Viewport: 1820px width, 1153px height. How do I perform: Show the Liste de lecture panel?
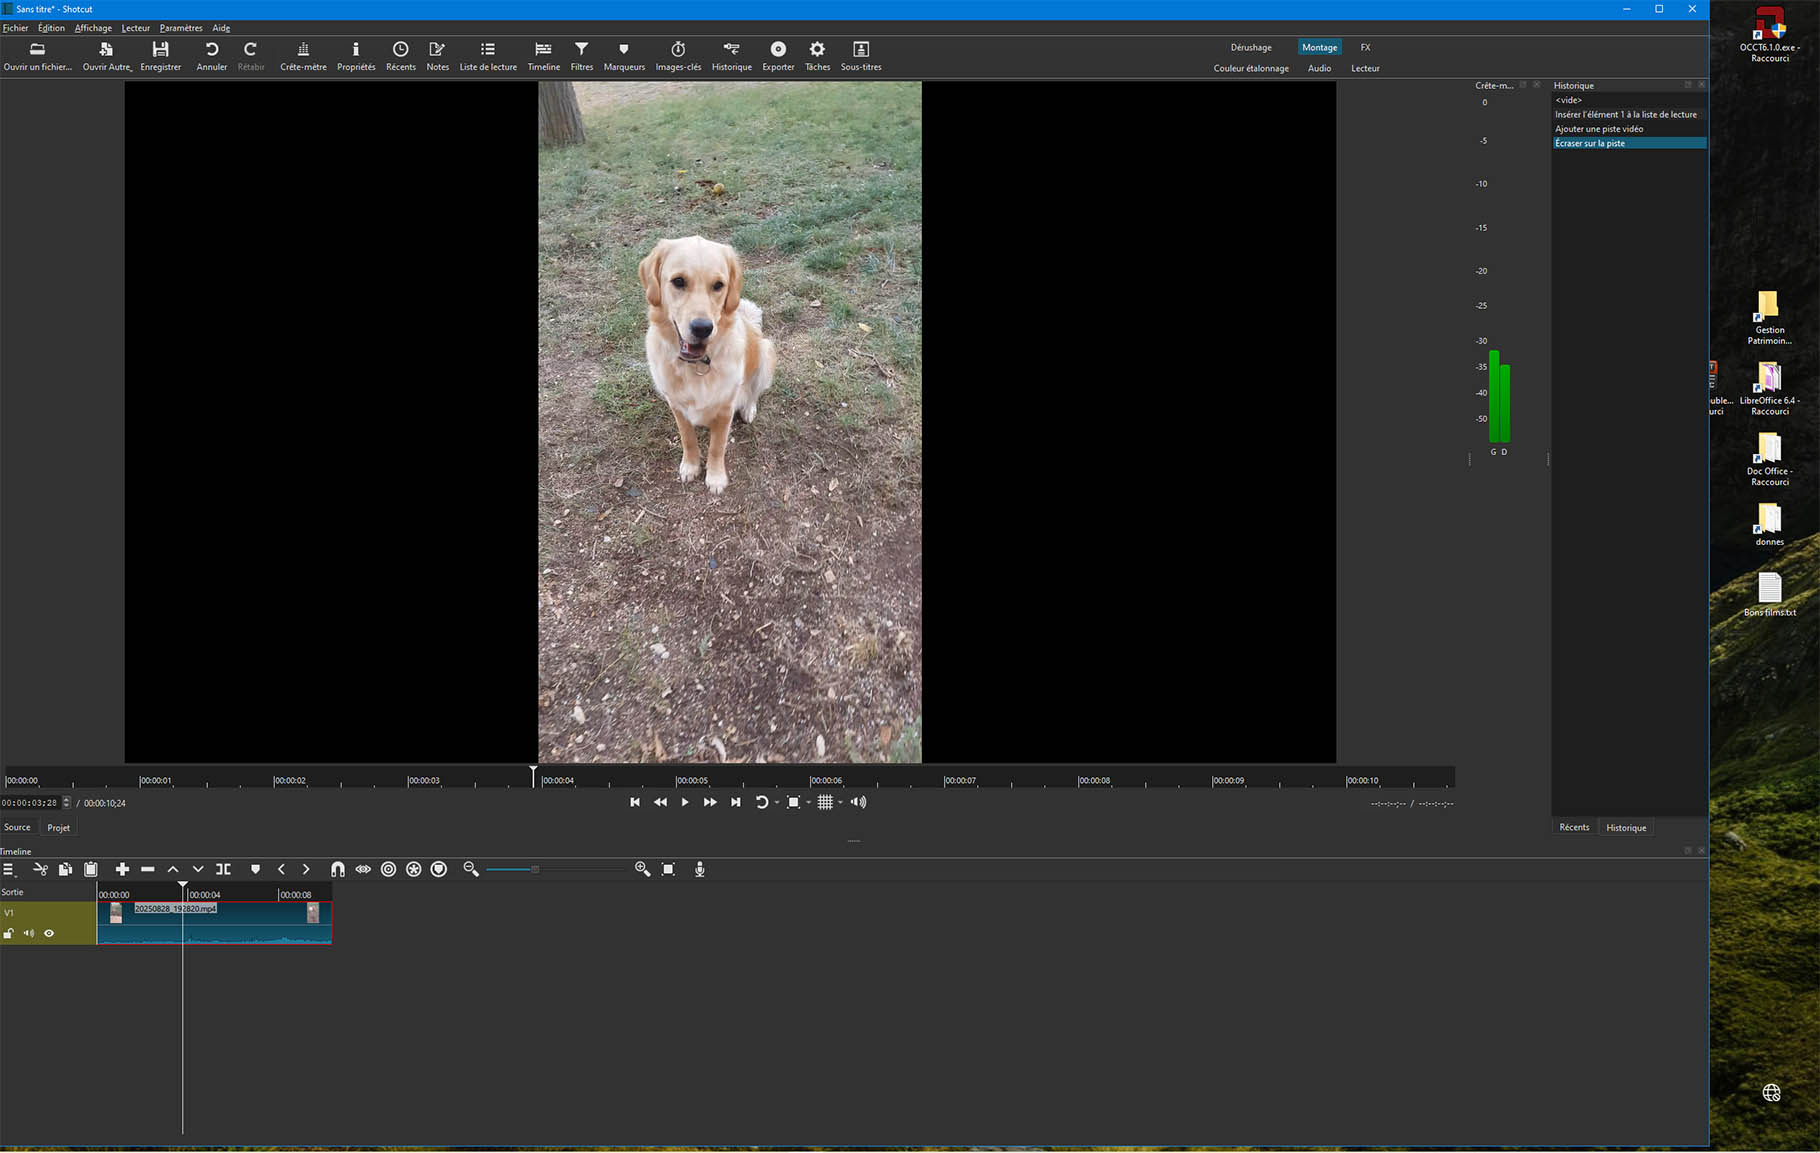click(488, 56)
